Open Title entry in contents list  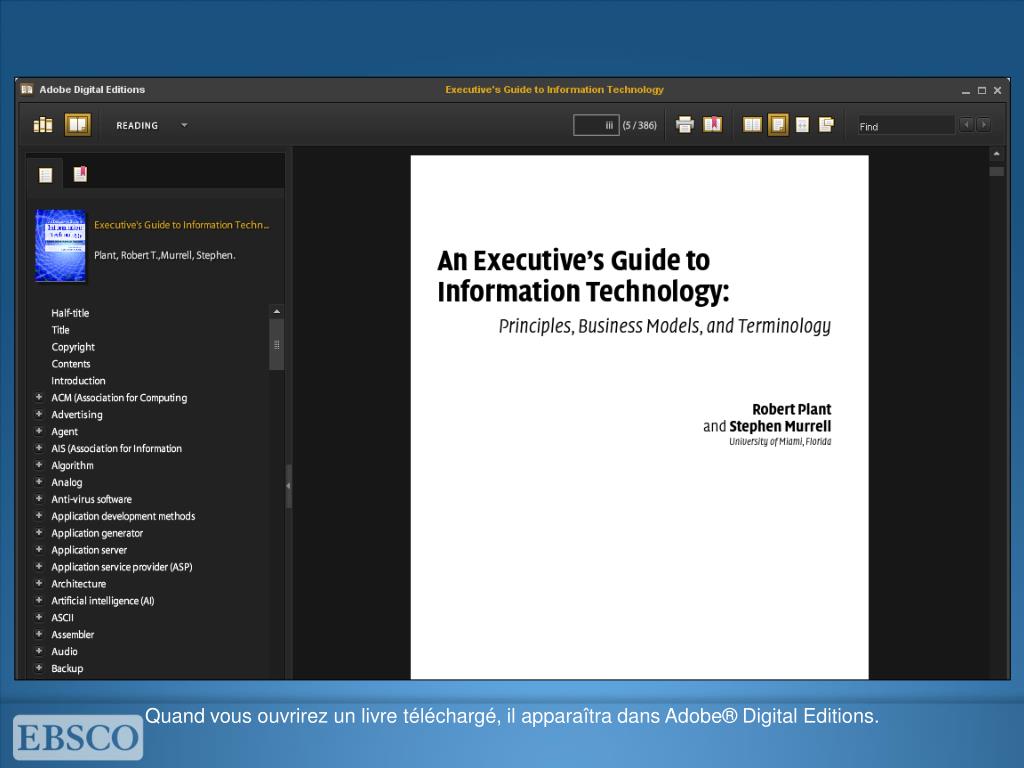pos(60,330)
